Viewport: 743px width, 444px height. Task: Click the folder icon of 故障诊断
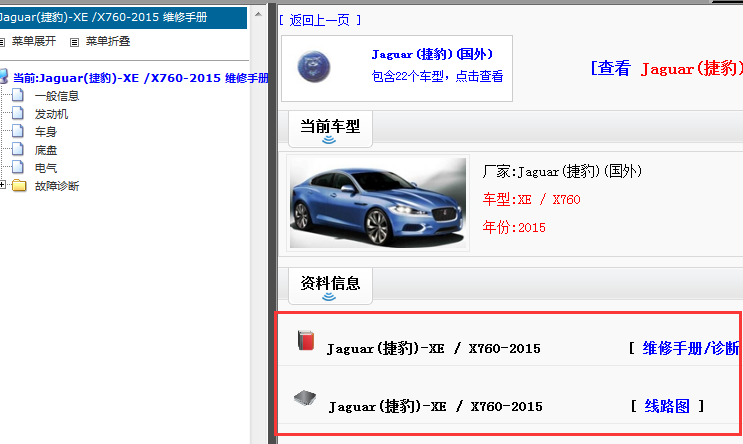tap(19, 185)
